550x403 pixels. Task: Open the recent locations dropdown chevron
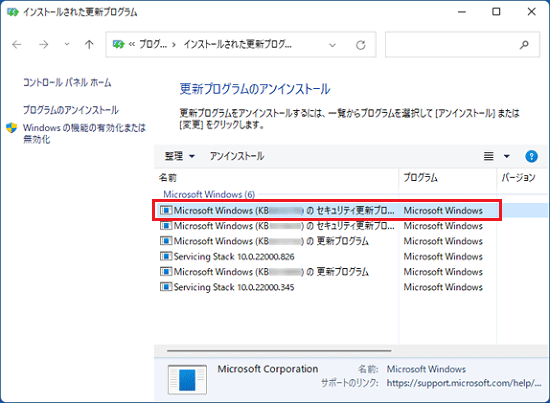point(67,44)
